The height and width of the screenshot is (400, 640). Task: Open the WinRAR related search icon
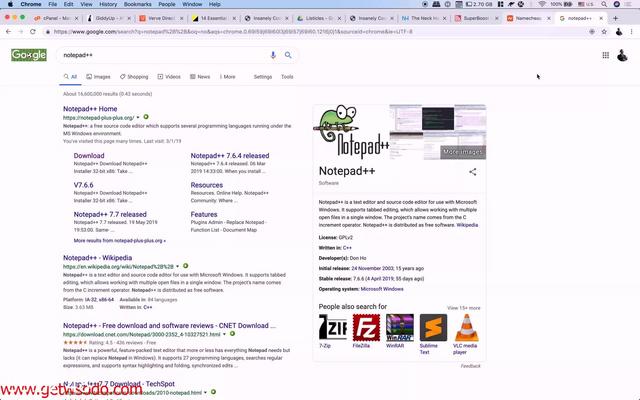click(x=400, y=327)
